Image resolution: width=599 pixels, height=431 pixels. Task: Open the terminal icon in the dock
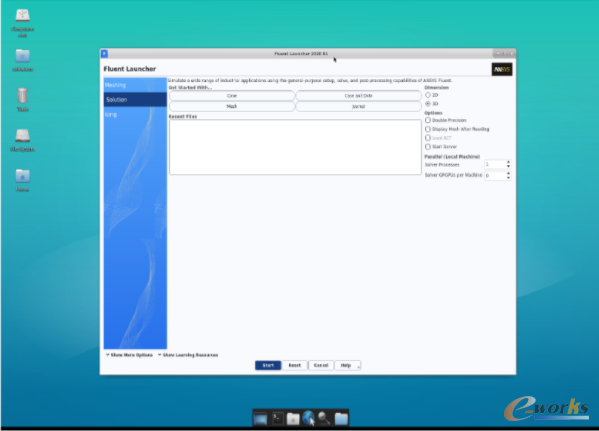pyautogui.click(x=278, y=418)
